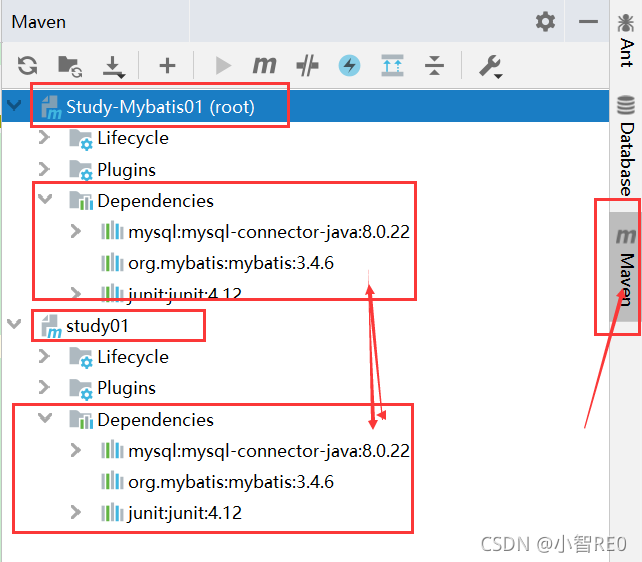Expand mysql-connector-java:8.0.22 under study01
Viewport: 642px width, 562px height.
tap(76, 450)
